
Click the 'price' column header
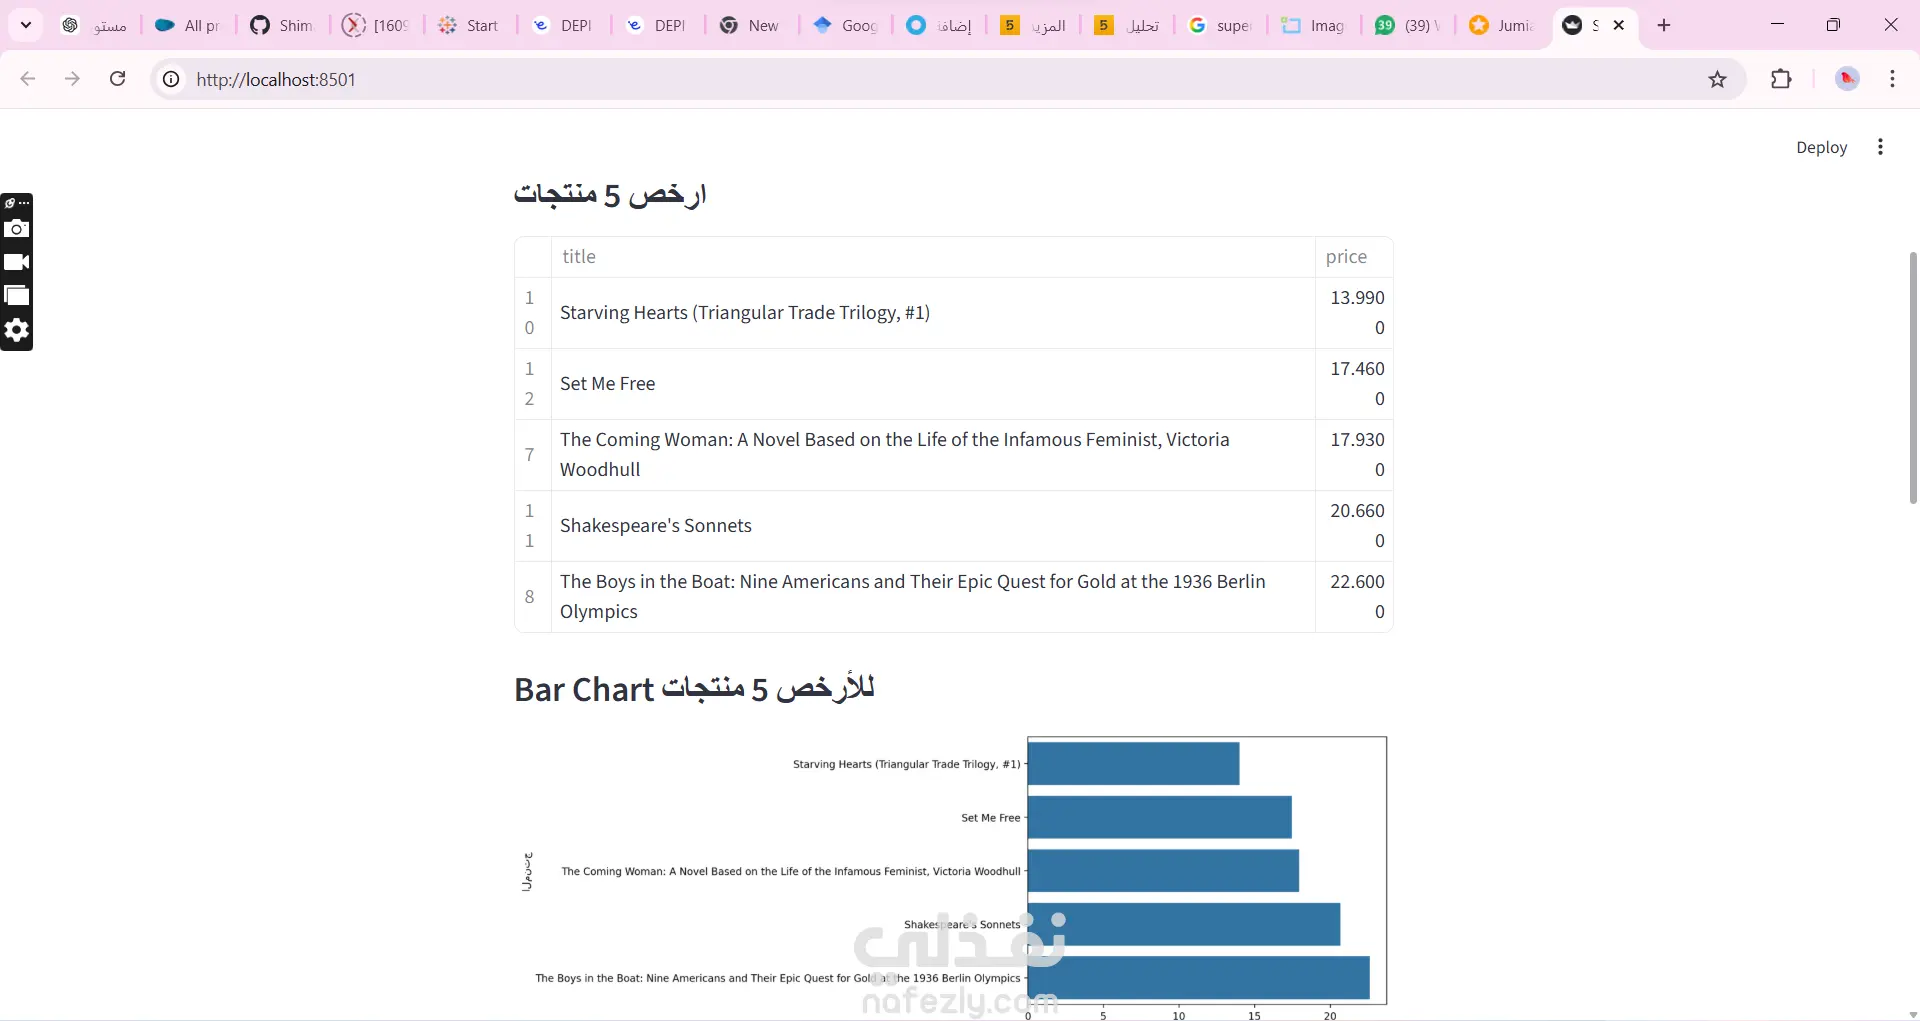[x=1354, y=257]
